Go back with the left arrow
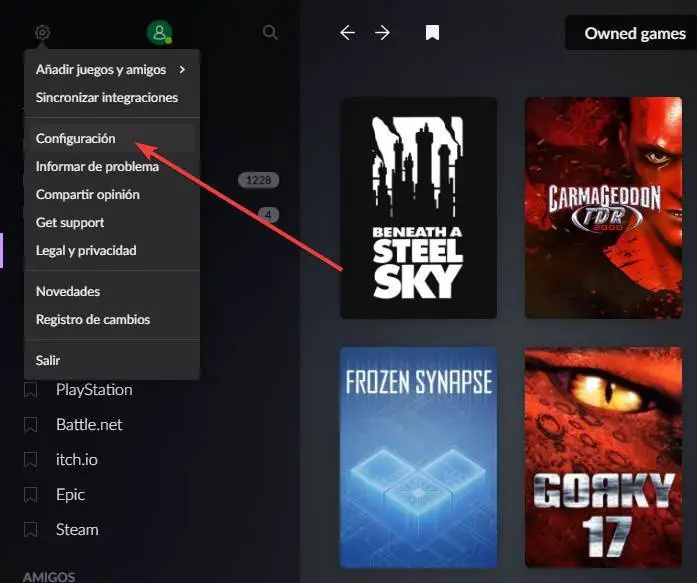The image size is (697, 583). [347, 32]
